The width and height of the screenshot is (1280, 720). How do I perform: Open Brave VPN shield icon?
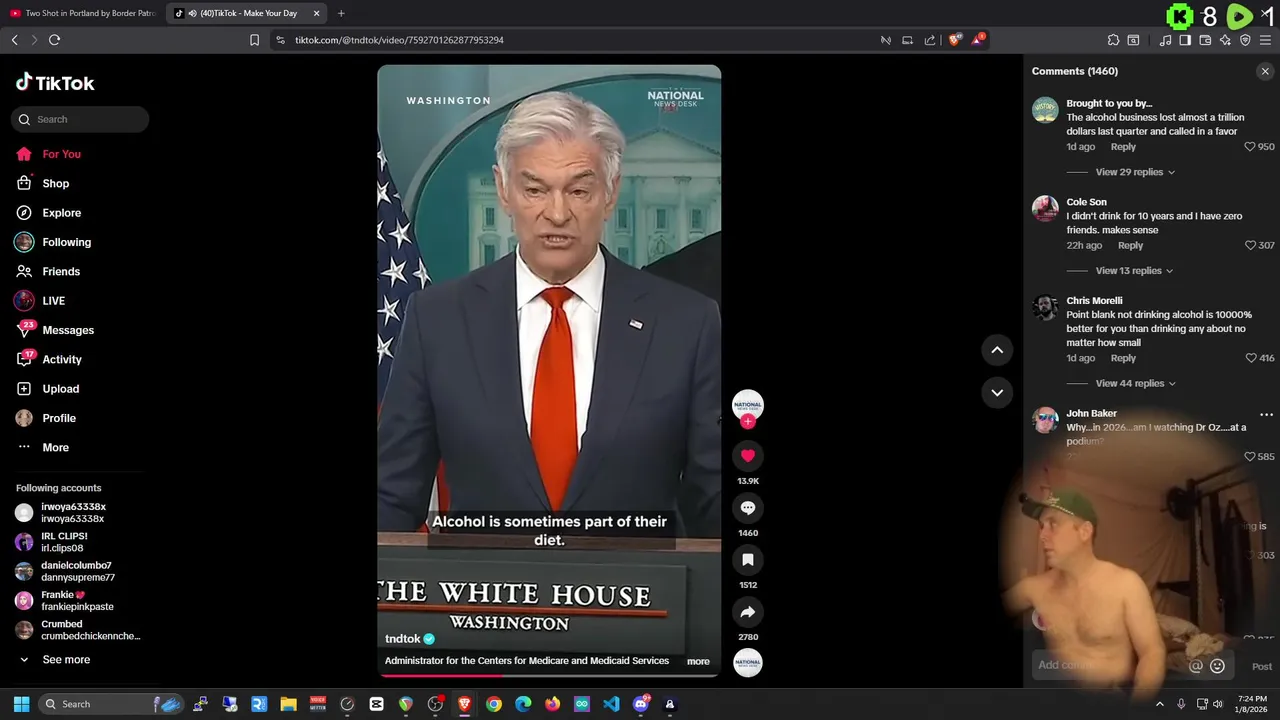tap(1245, 40)
